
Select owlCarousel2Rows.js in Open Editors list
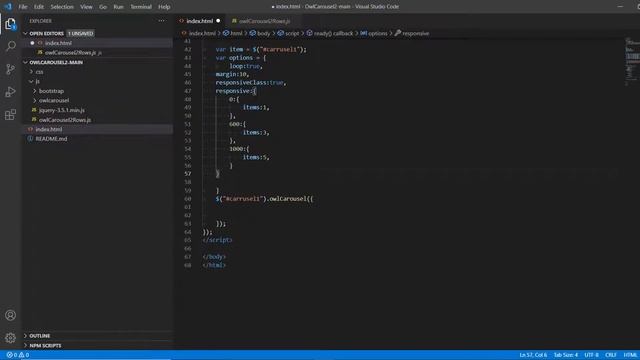(98, 53)
